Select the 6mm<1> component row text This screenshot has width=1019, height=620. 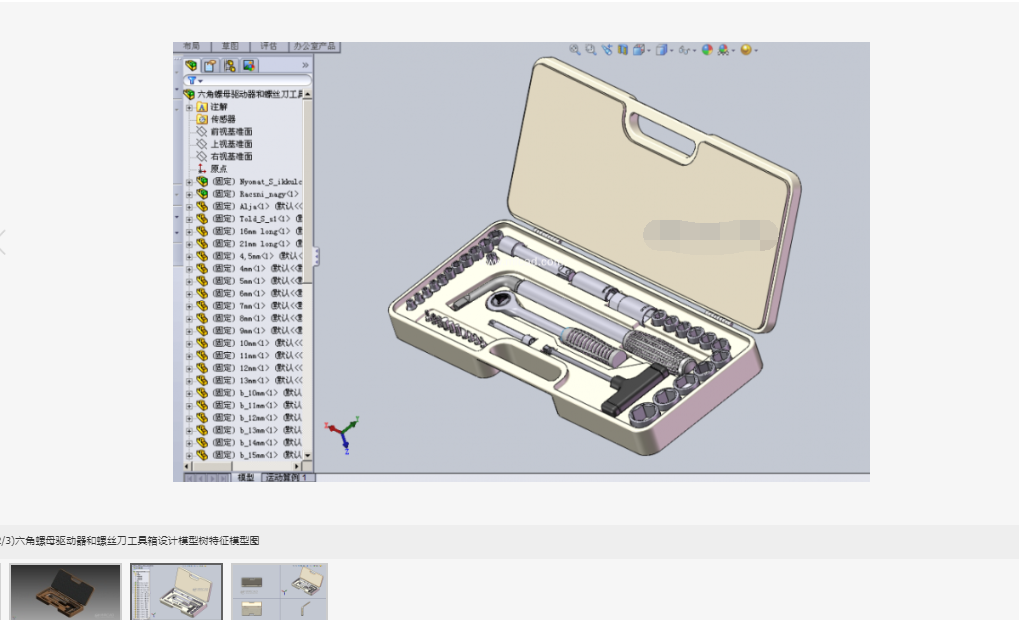[257, 293]
